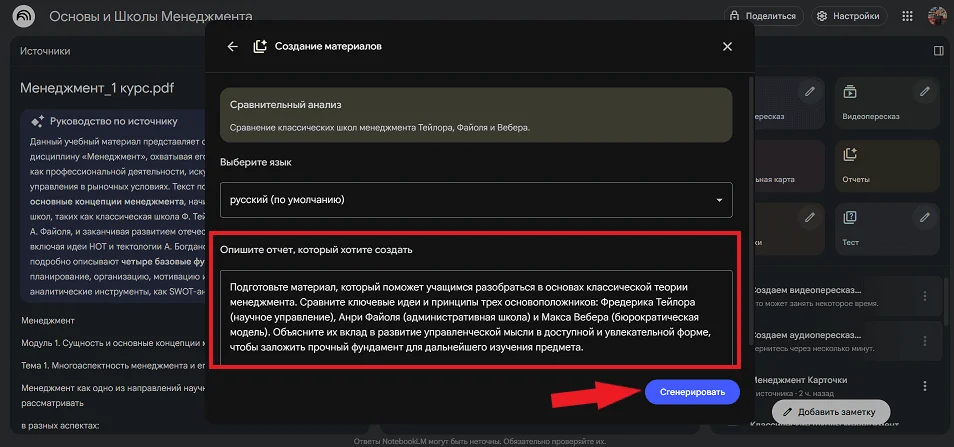The image size is (954, 447).
Task: Click the Поделиться share button
Action: click(764, 16)
